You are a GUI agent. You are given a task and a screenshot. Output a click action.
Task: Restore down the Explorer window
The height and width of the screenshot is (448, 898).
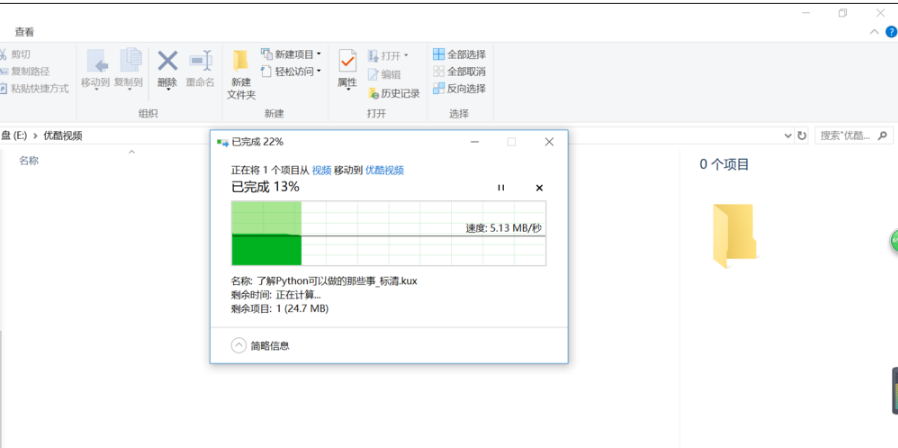pos(842,13)
